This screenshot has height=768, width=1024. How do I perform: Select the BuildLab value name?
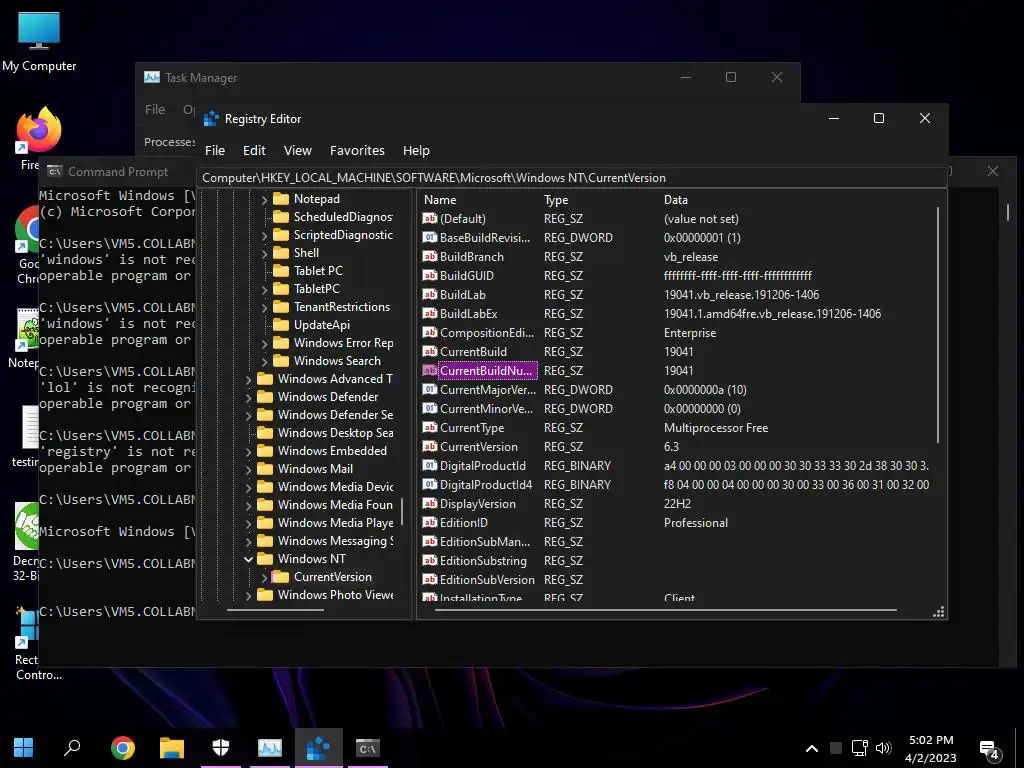462,295
